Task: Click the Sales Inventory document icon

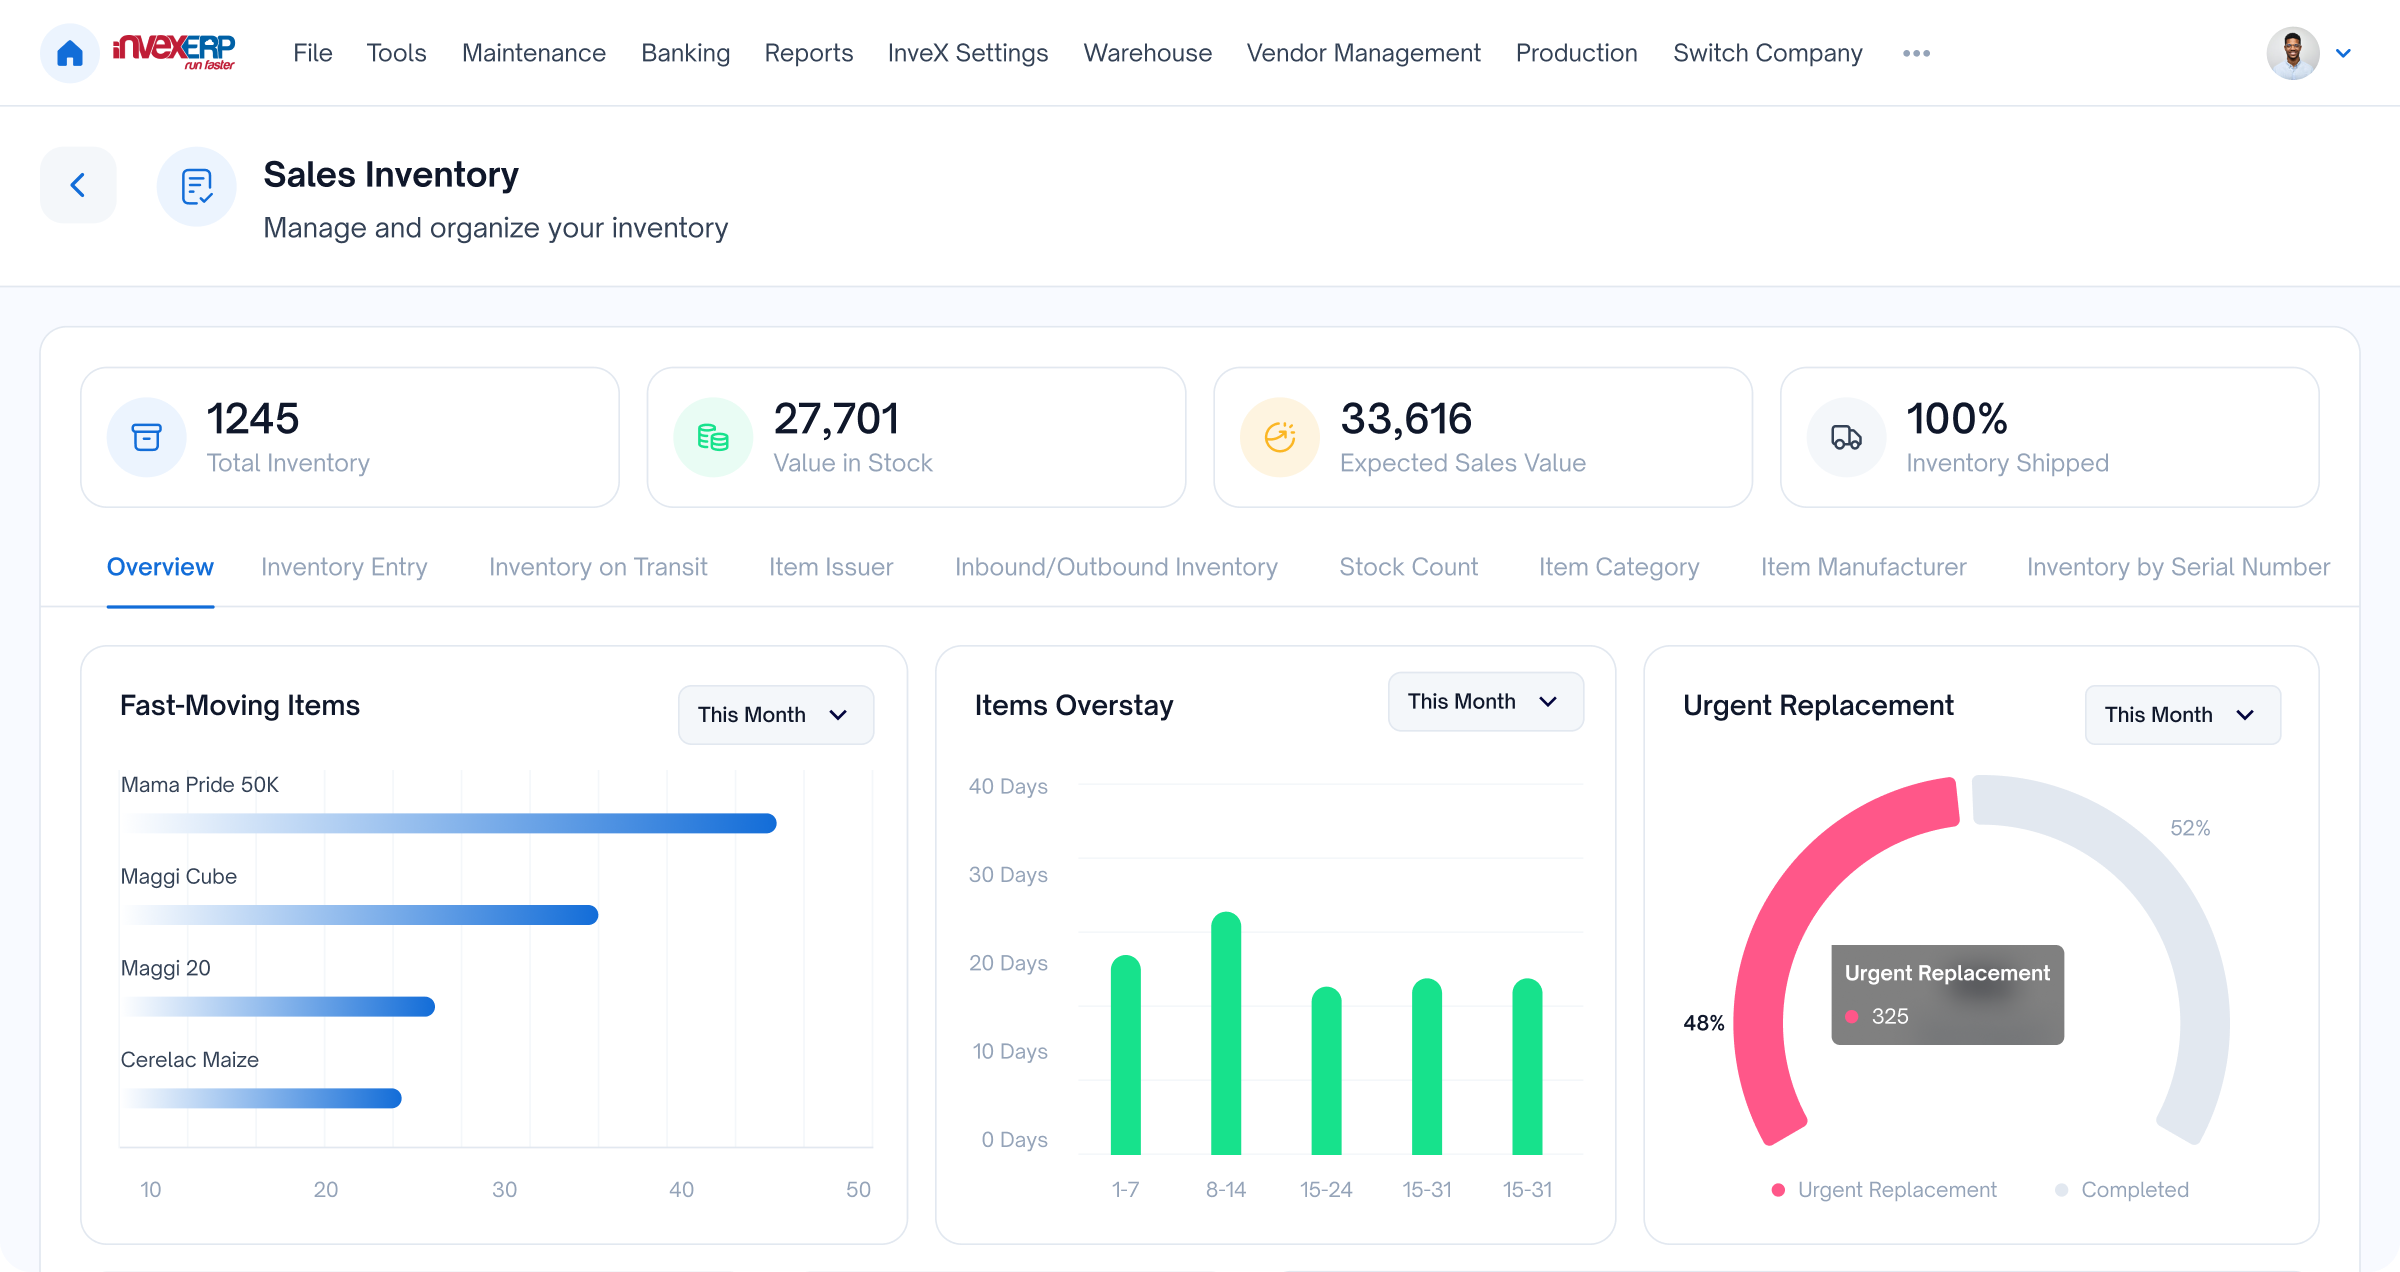Action: point(196,187)
